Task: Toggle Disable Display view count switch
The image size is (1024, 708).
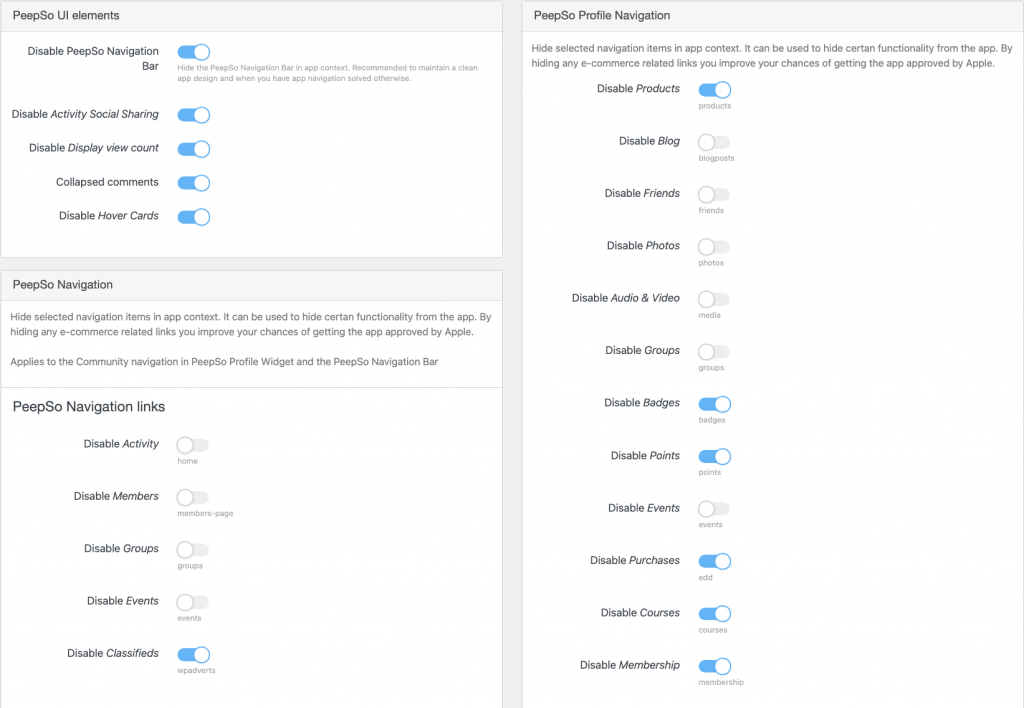Action: [x=194, y=149]
